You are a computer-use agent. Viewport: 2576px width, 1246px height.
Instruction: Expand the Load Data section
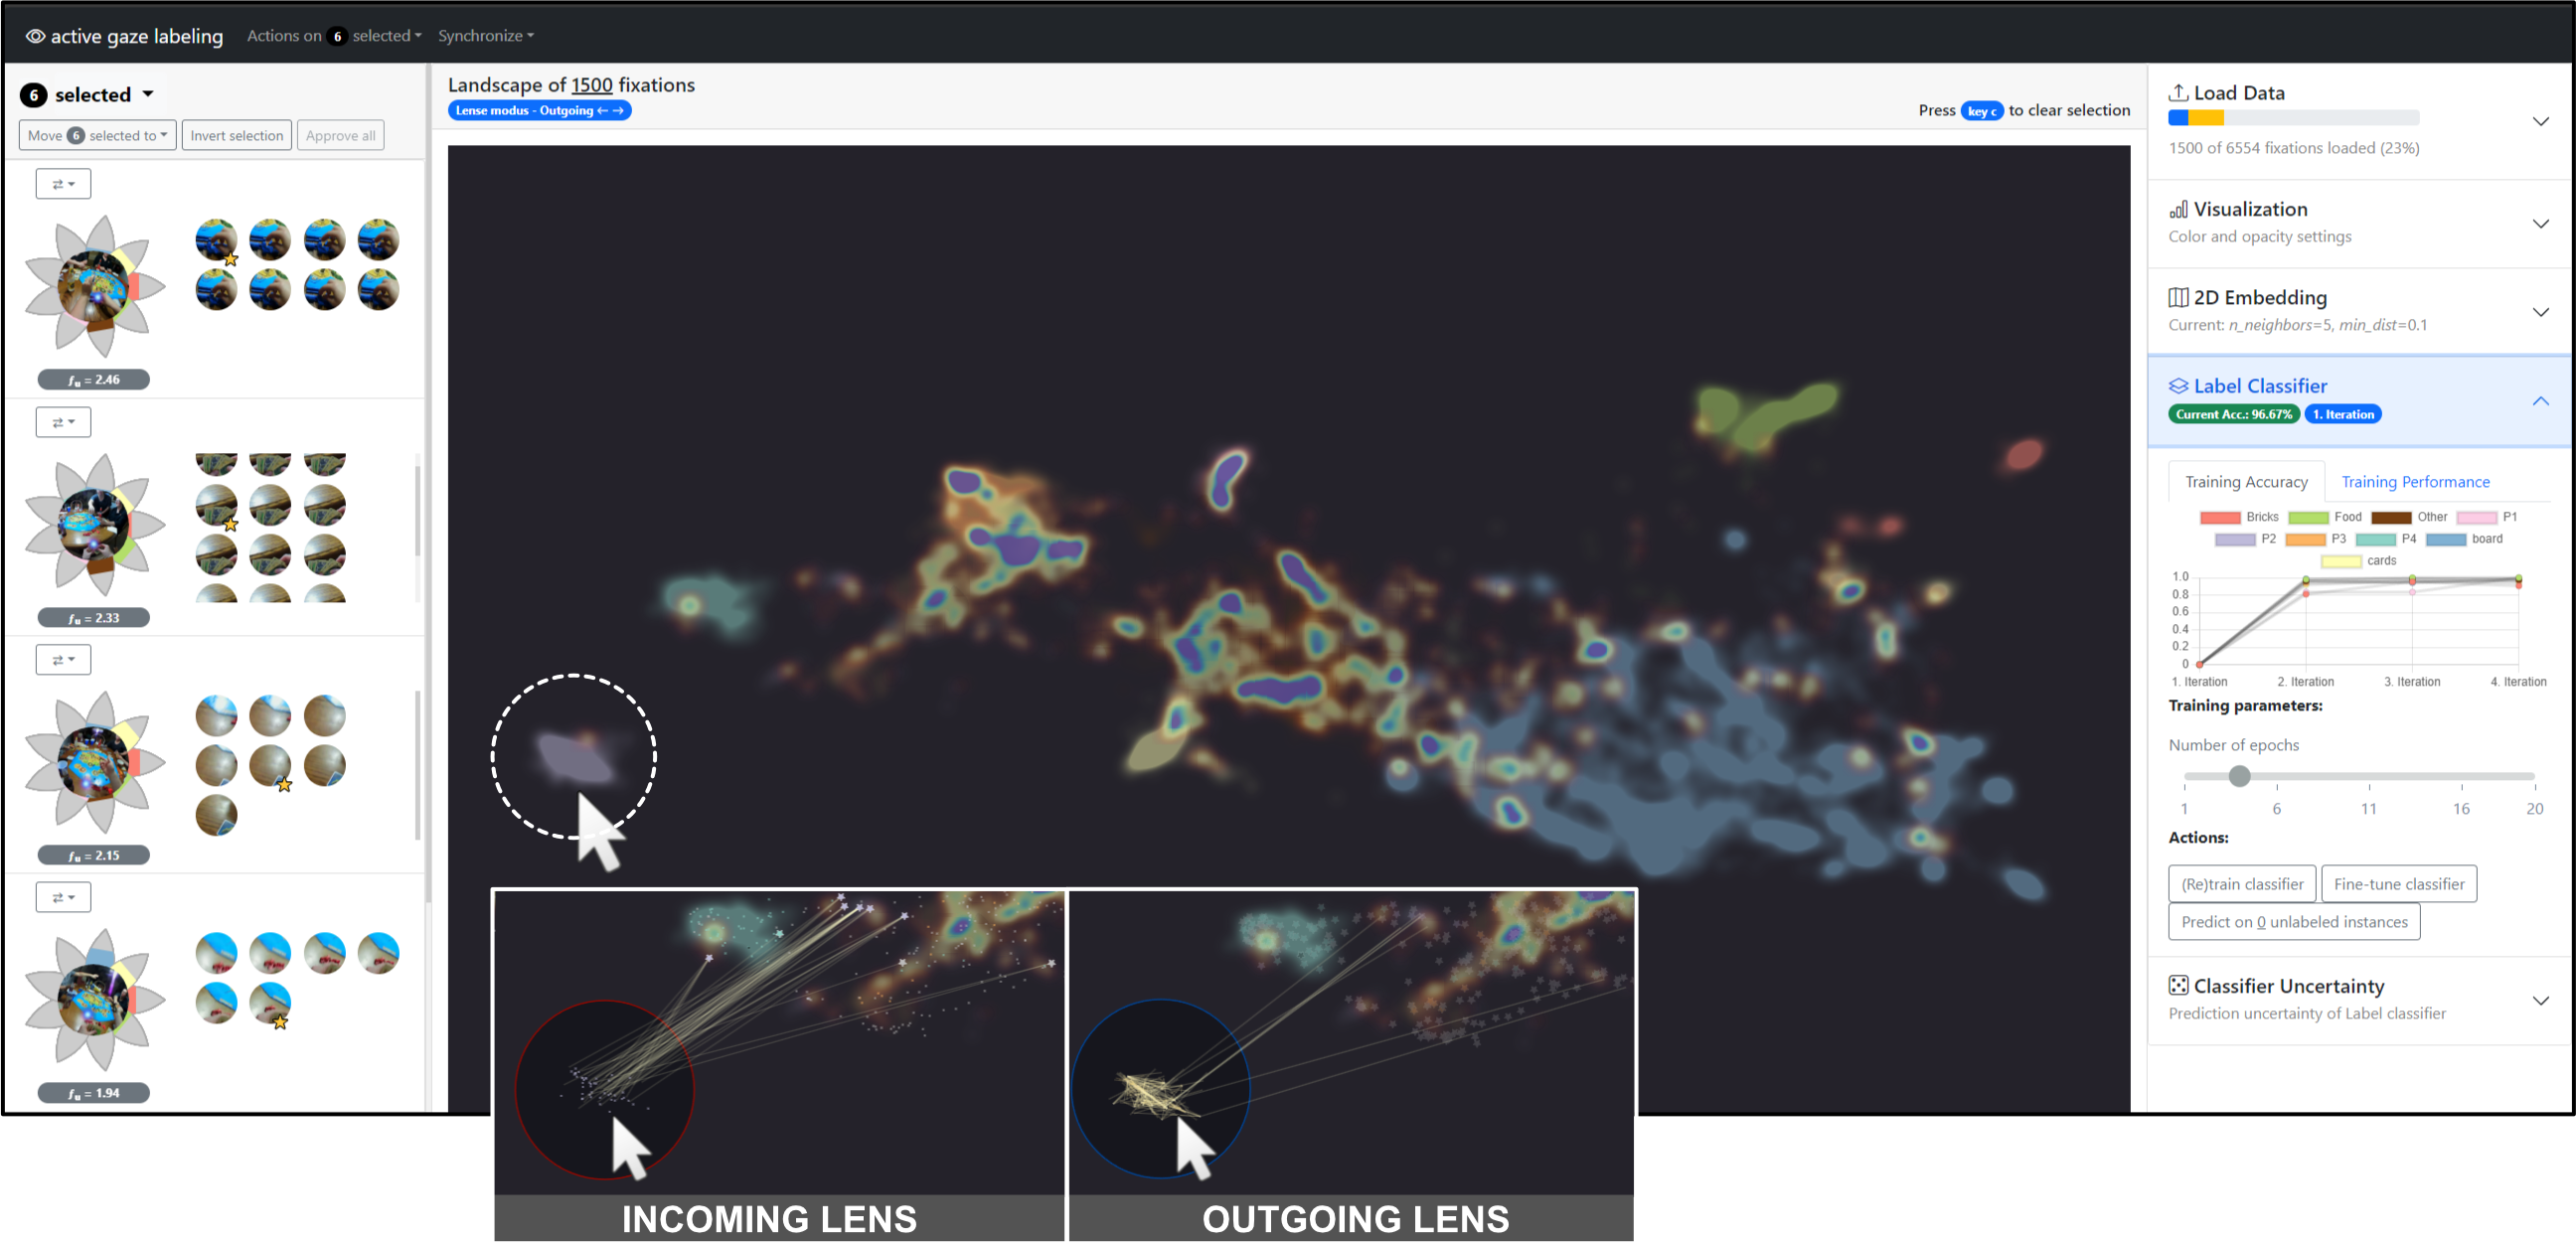[x=2539, y=121]
